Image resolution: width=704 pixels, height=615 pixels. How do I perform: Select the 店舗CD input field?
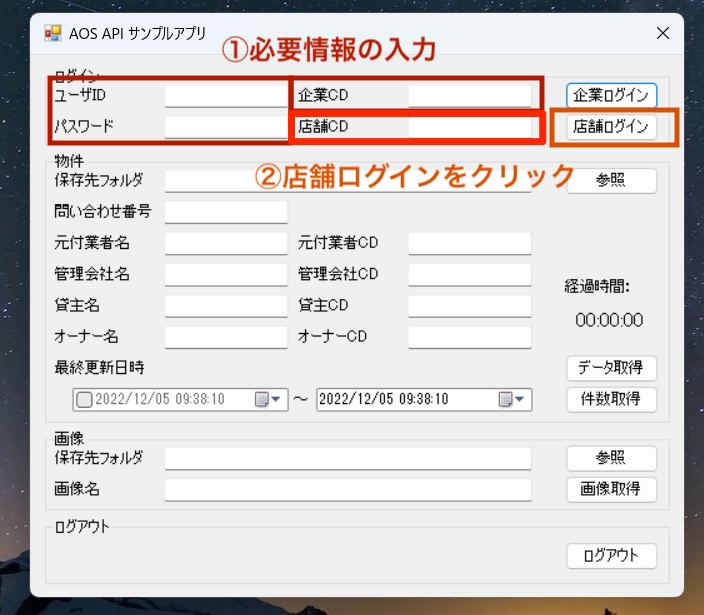pos(470,127)
